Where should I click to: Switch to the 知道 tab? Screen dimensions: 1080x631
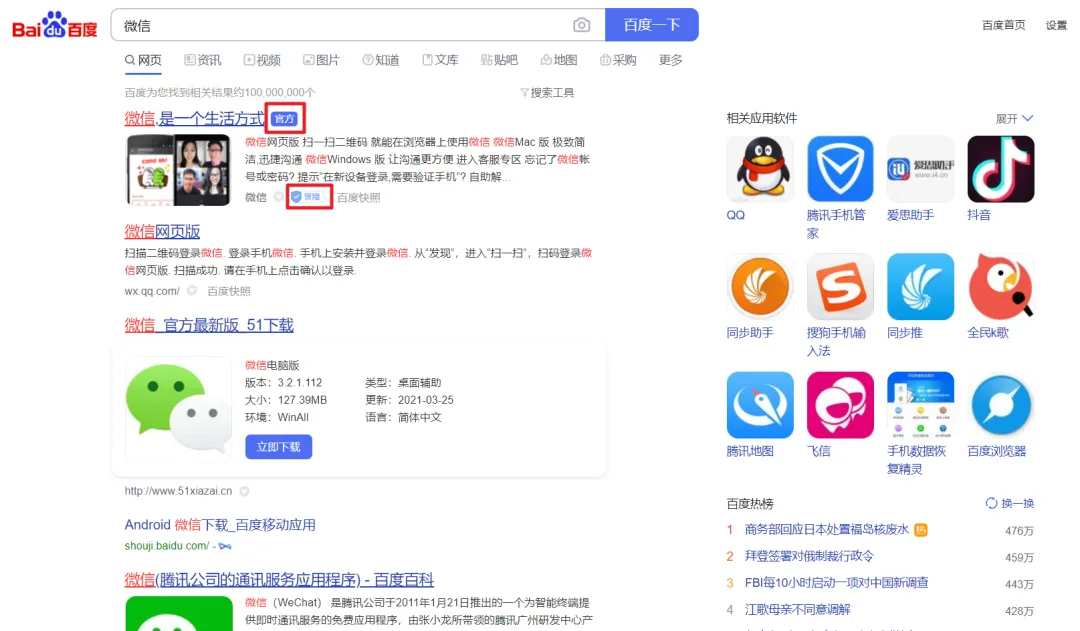point(381,60)
